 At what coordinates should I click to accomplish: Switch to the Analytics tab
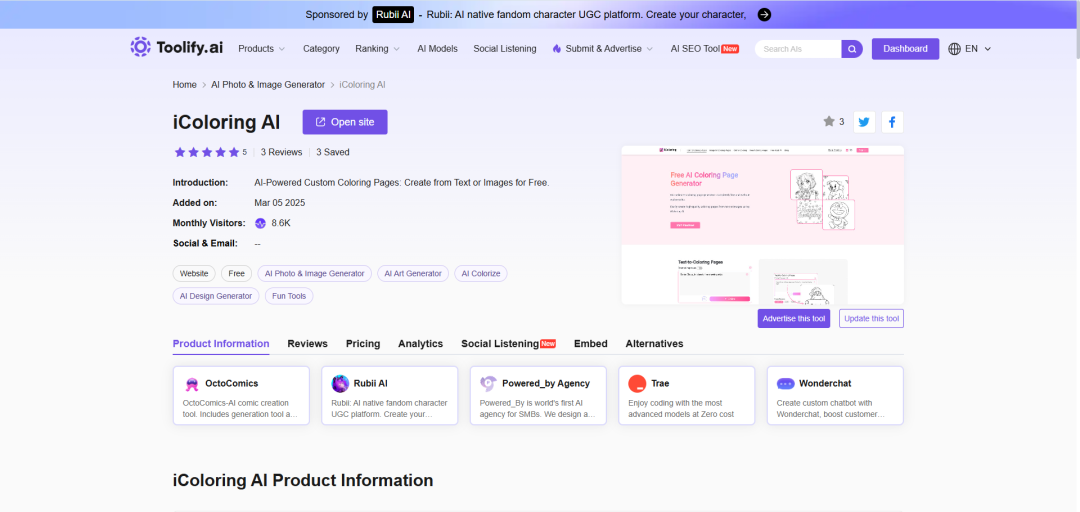(420, 344)
